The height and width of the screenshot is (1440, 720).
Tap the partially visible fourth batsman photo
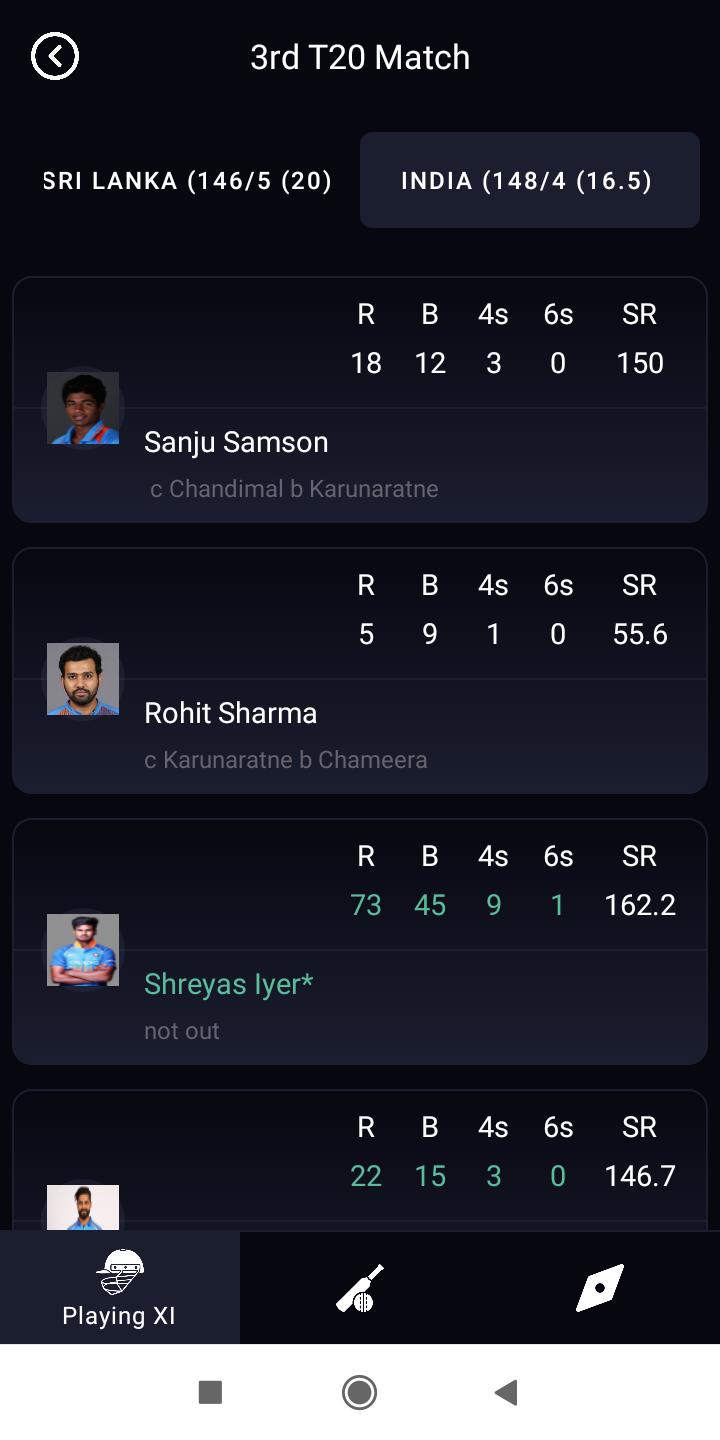point(83,1207)
